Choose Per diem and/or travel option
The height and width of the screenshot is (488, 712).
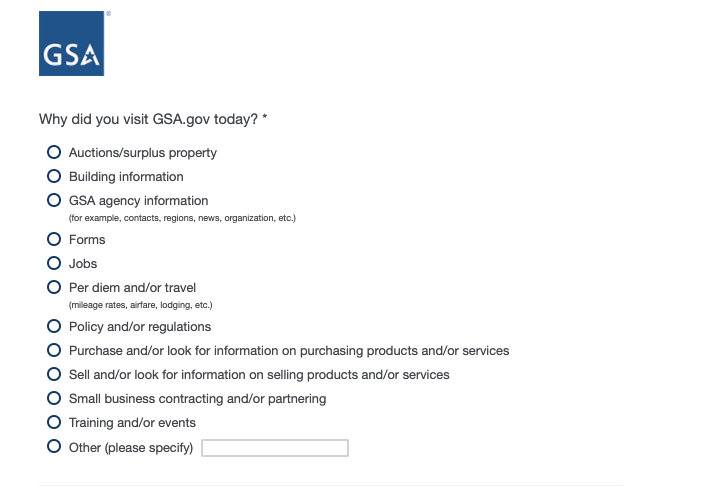click(x=54, y=288)
